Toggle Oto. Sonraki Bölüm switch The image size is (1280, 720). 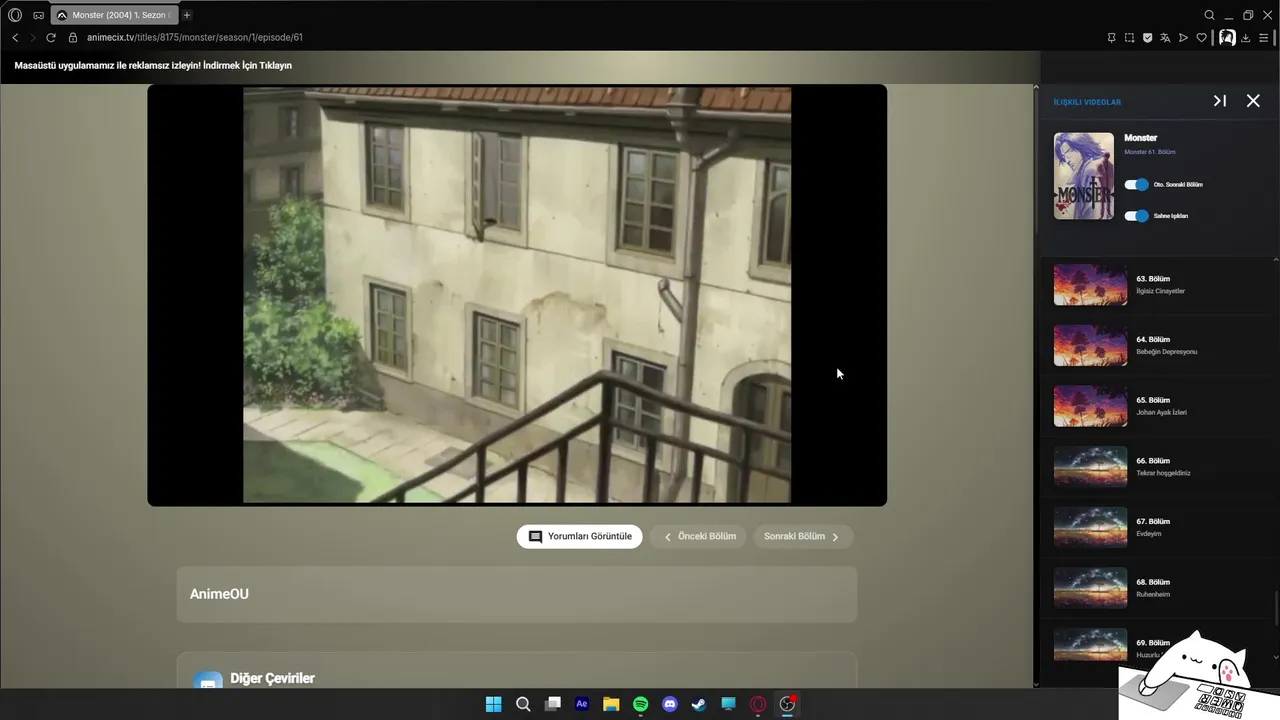[1137, 185]
